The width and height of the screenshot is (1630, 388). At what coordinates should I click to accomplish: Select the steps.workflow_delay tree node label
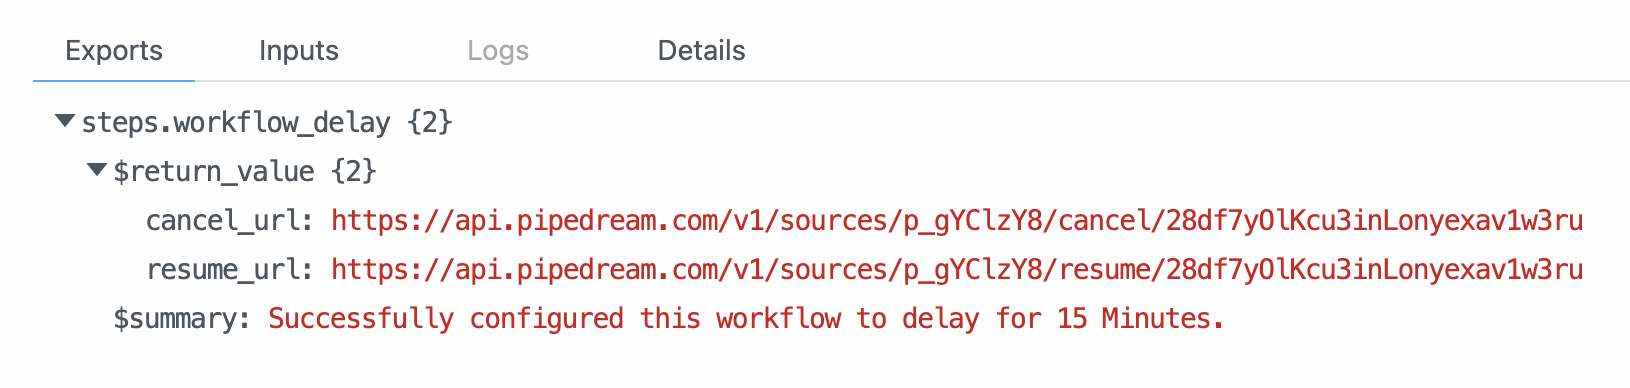pyautogui.click(x=236, y=122)
